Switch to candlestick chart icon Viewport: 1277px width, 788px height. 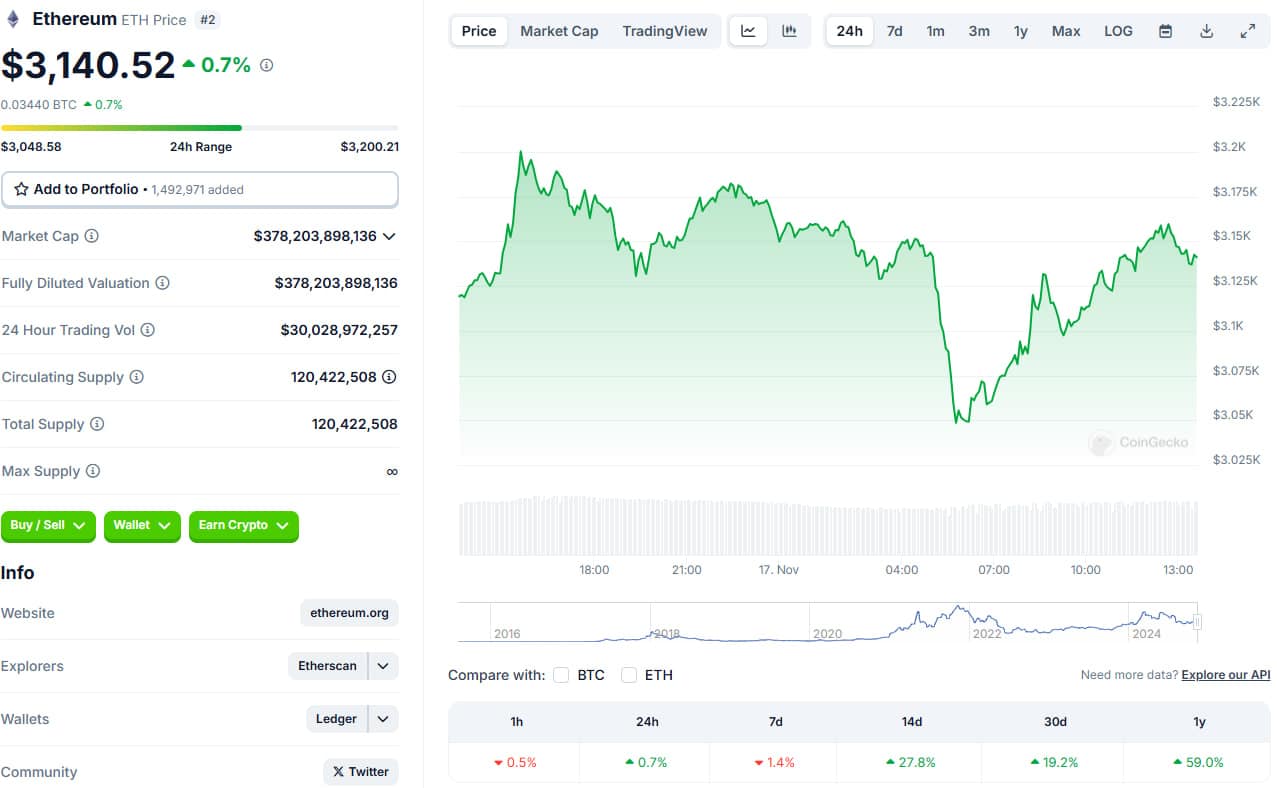pyautogui.click(x=789, y=31)
